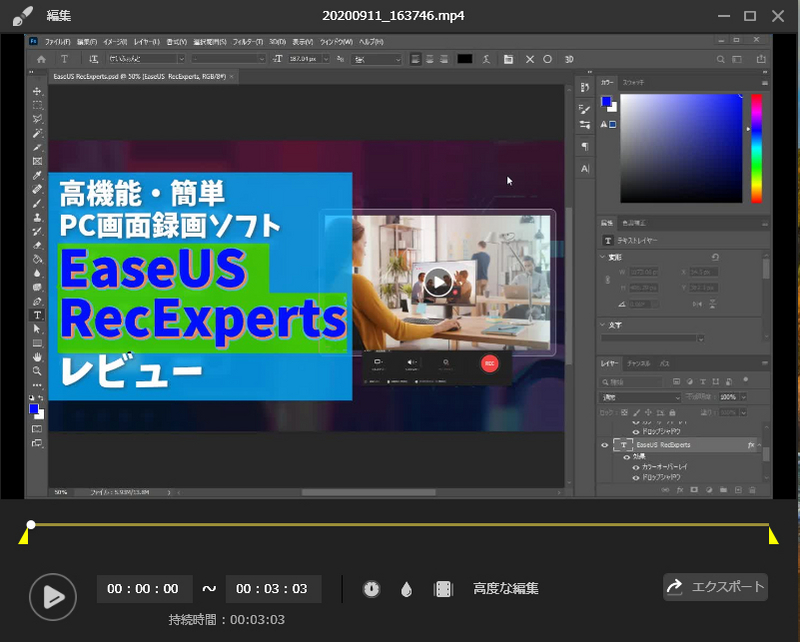Open 高度な編集 advanced editing
This screenshot has width=800, height=642.
pyautogui.click(x=506, y=589)
